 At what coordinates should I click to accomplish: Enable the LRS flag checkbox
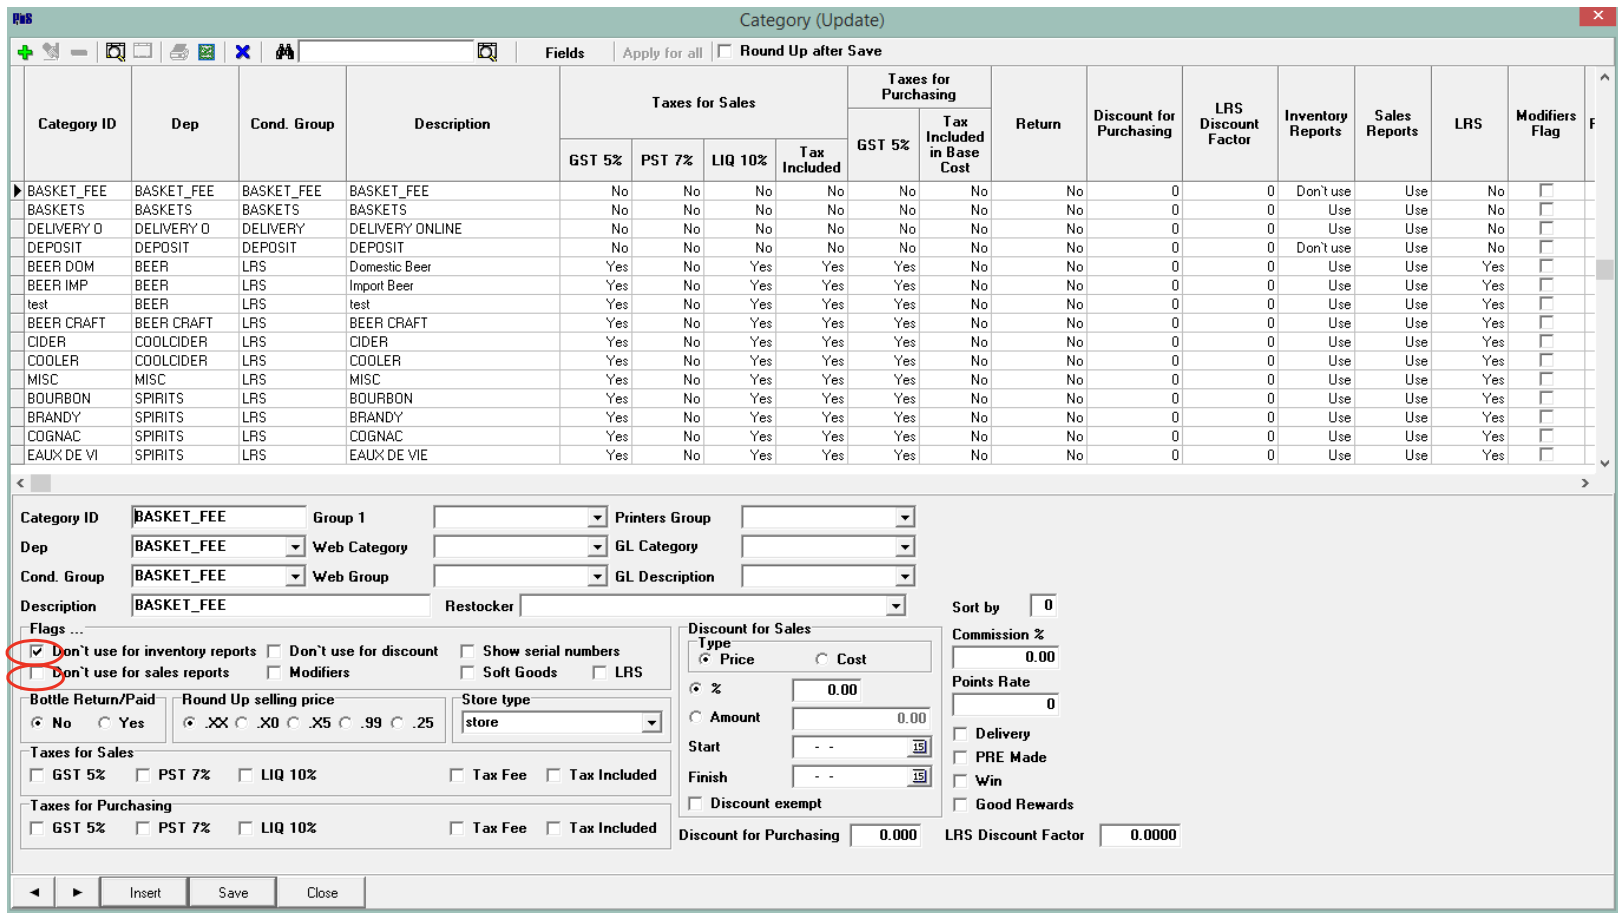pos(599,673)
